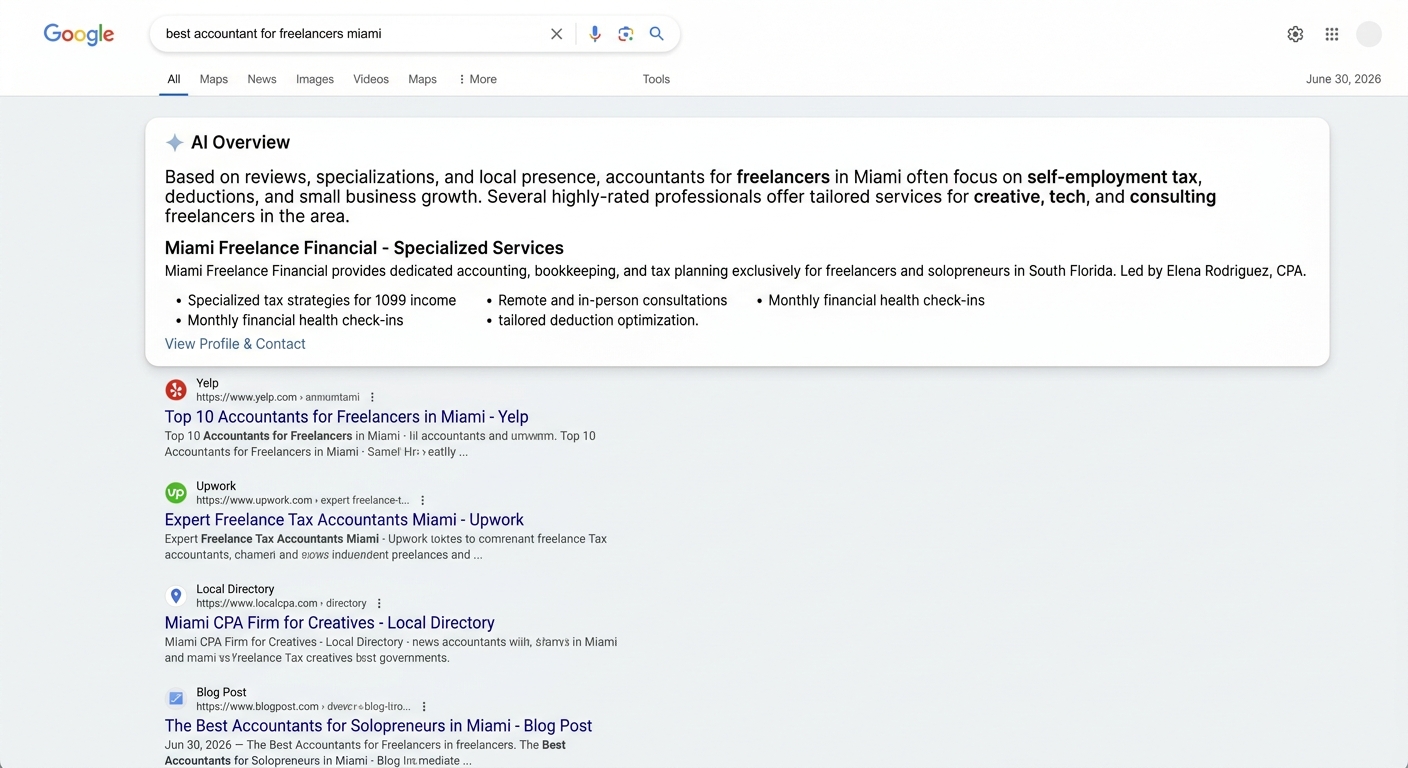Click the Local Directory pin favicon

(x=176, y=596)
